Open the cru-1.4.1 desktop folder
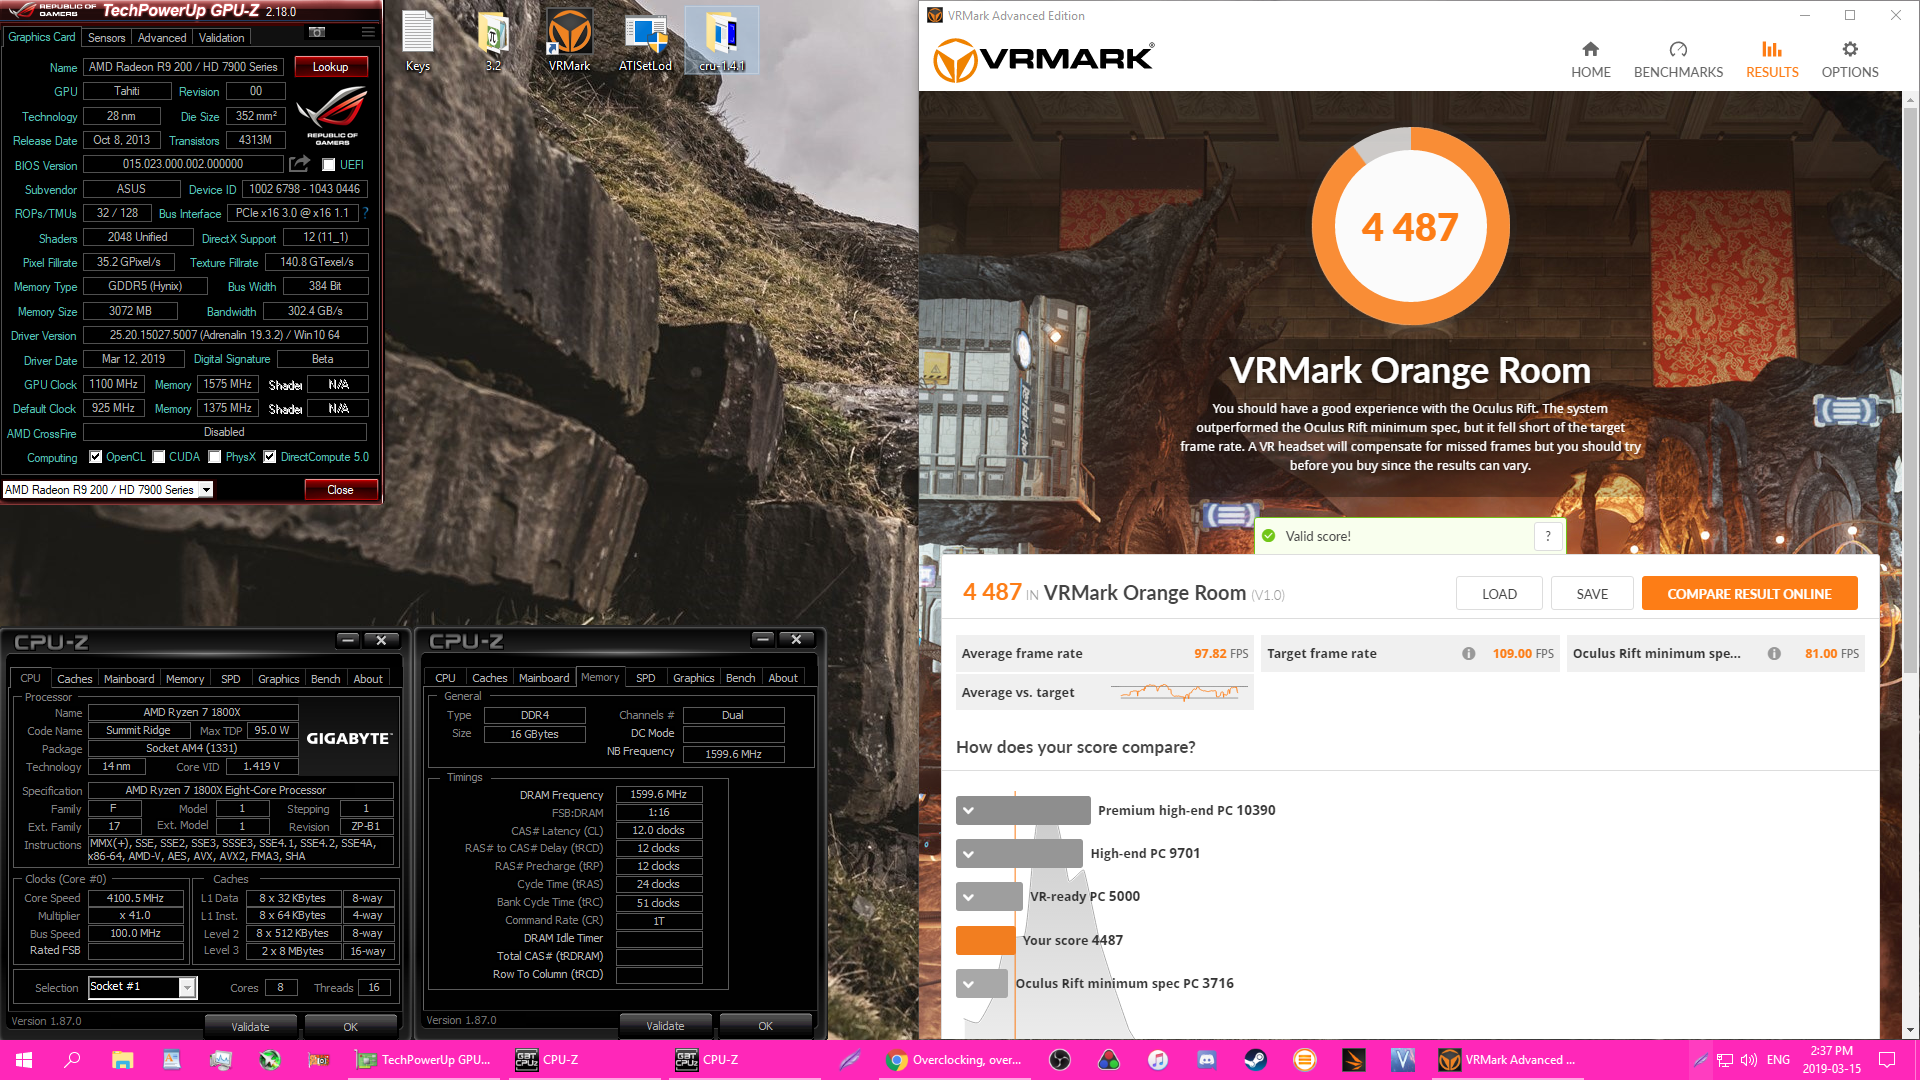This screenshot has height=1080, width=1920. 721,42
